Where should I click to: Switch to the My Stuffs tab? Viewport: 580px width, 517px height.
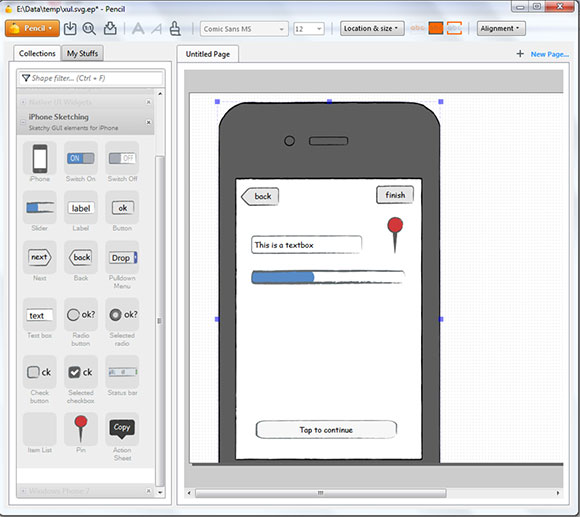82,53
